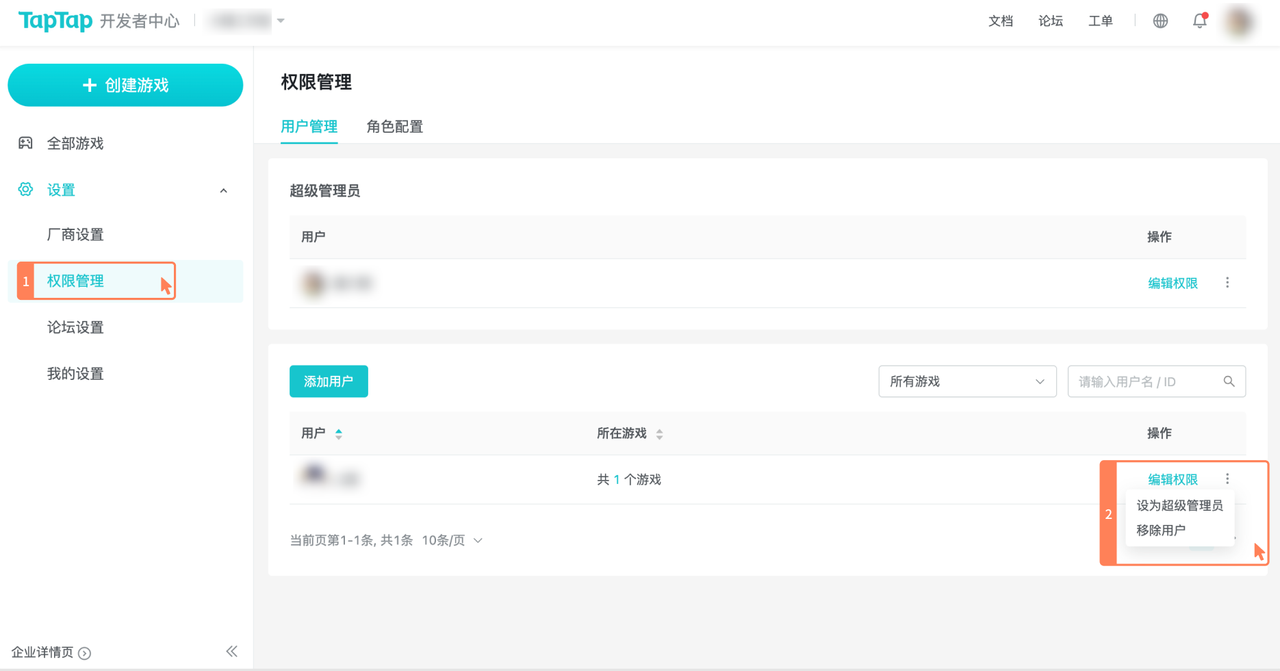The image size is (1280, 671).
Task: Open the language globe icon
Action: tap(1160, 21)
